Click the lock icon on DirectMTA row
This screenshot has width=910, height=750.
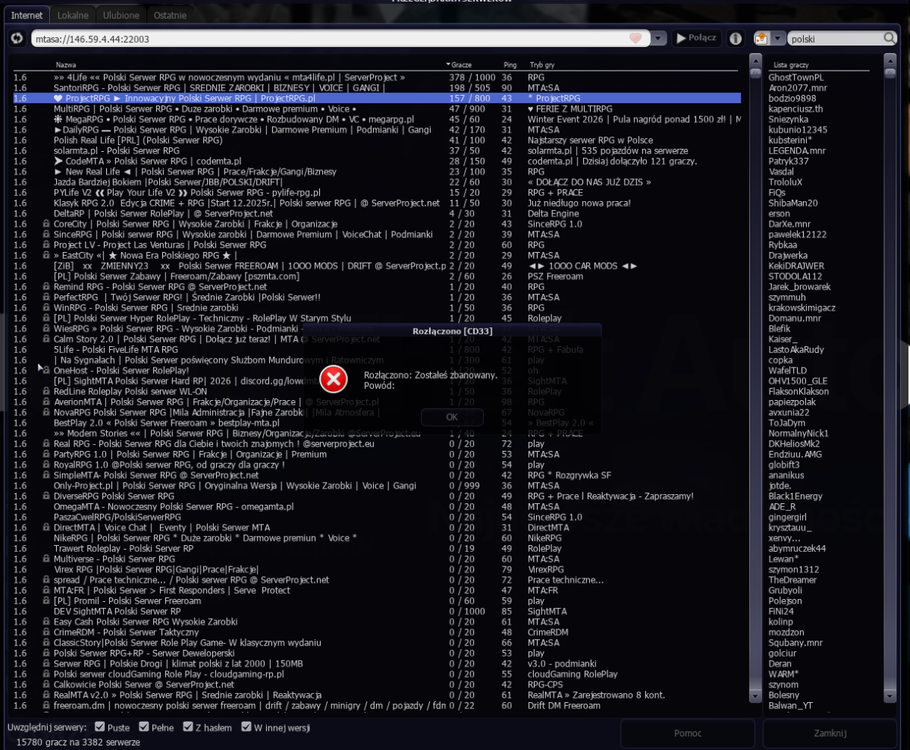46,527
